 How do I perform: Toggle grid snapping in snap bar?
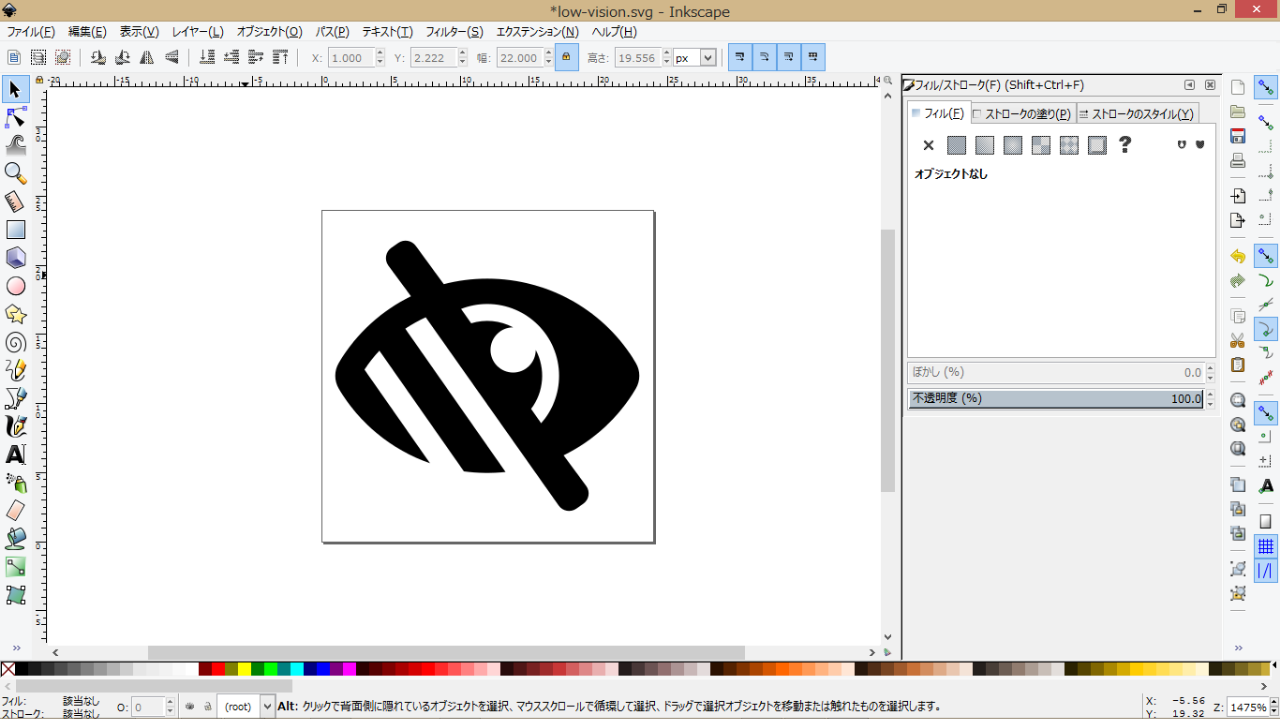1265,546
